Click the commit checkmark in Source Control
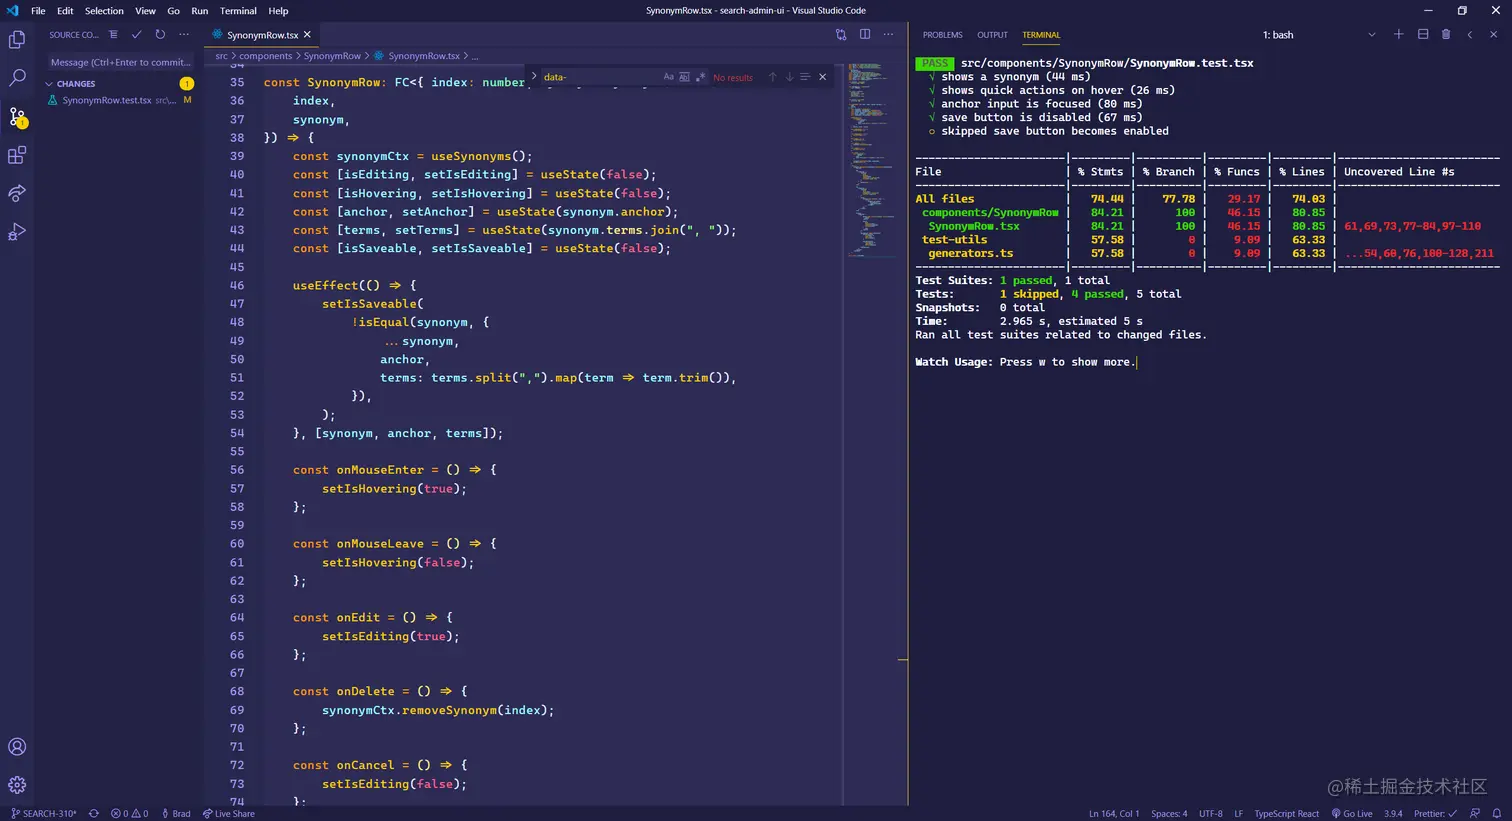1512x821 pixels. 136,35
